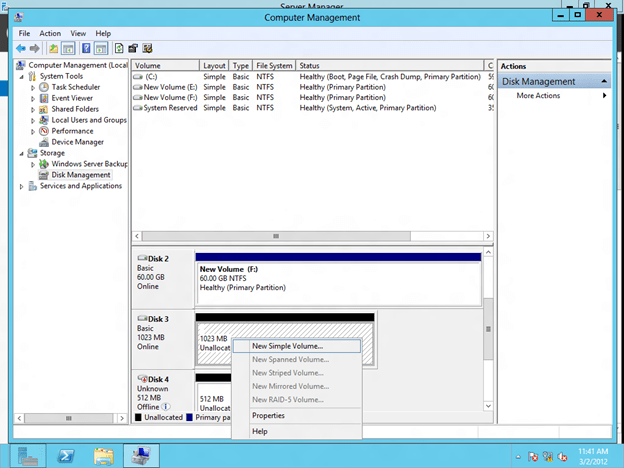Click the Up One Level folder icon
This screenshot has width=624, height=468.
[x=52, y=48]
